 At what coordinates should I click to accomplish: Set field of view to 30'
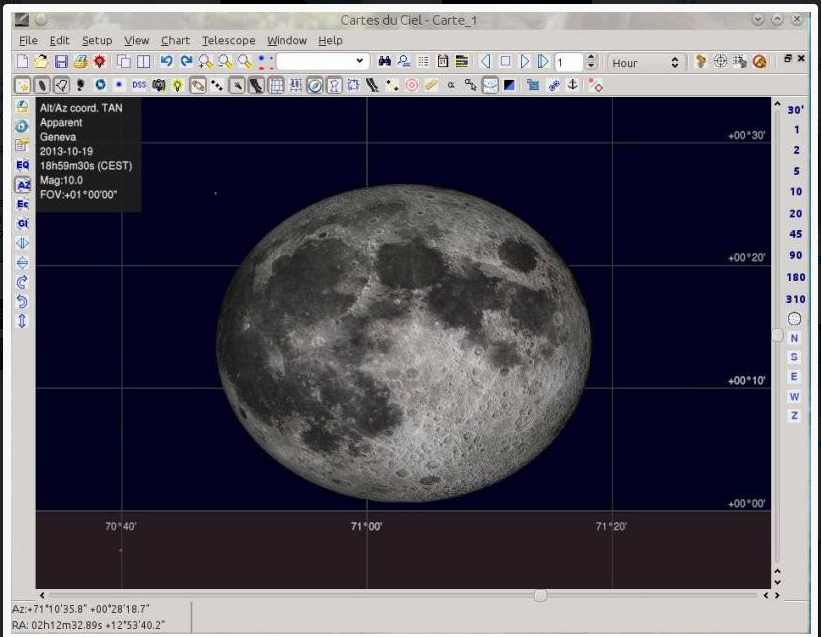pyautogui.click(x=795, y=109)
